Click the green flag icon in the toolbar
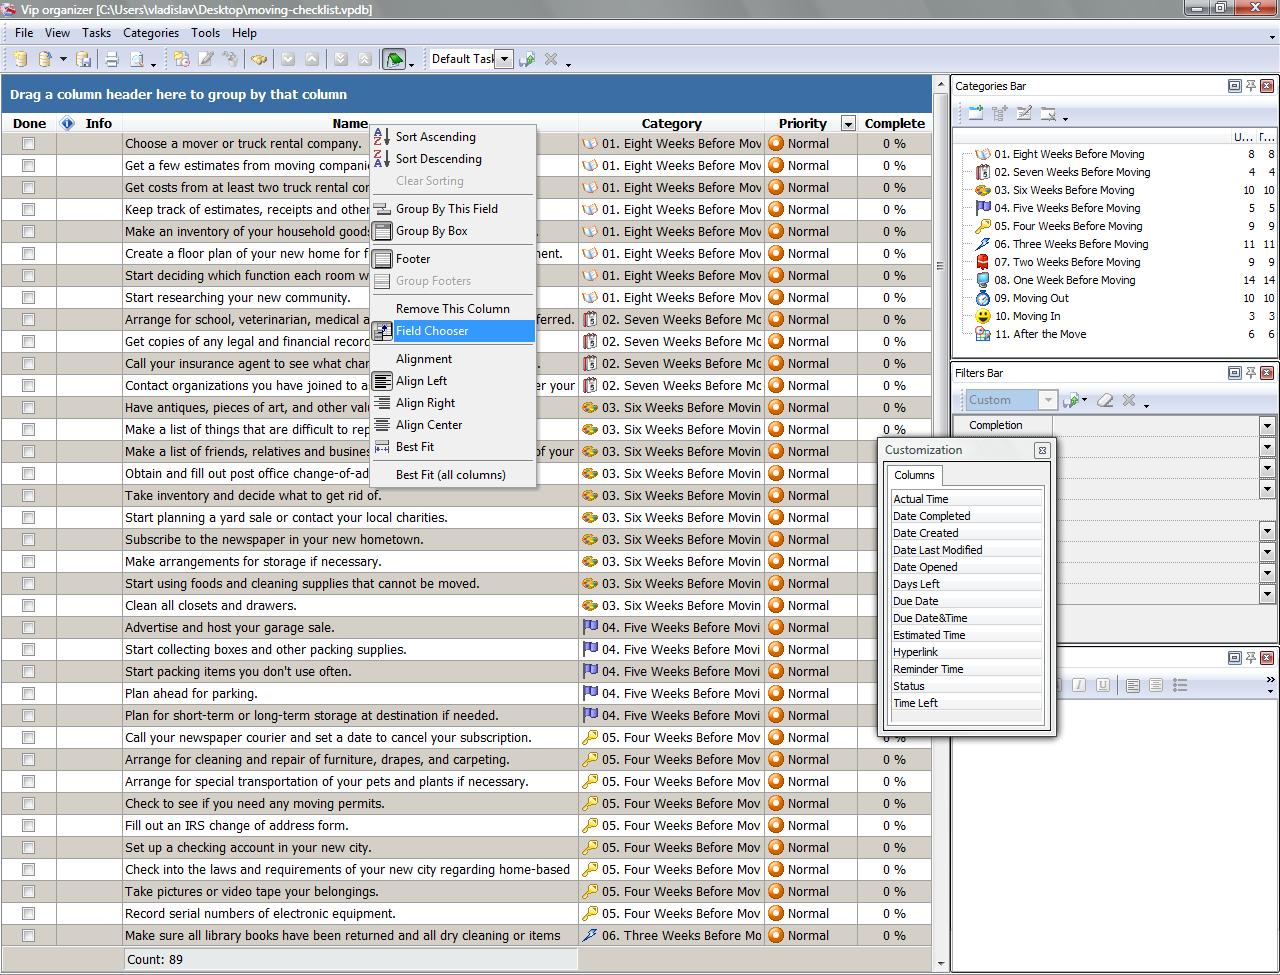 click(394, 60)
